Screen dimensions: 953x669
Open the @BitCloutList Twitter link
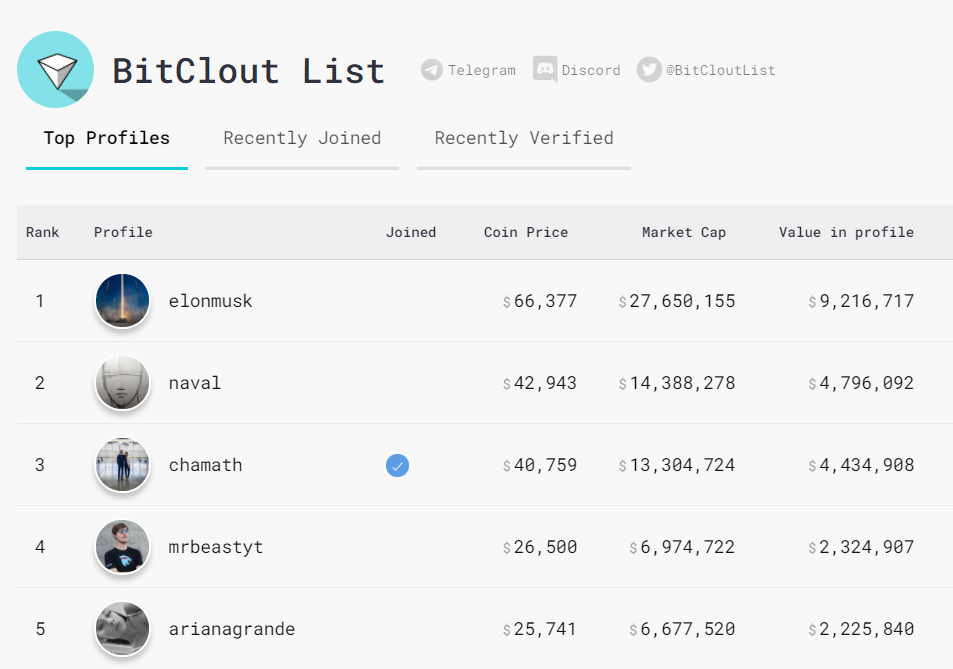pos(706,70)
